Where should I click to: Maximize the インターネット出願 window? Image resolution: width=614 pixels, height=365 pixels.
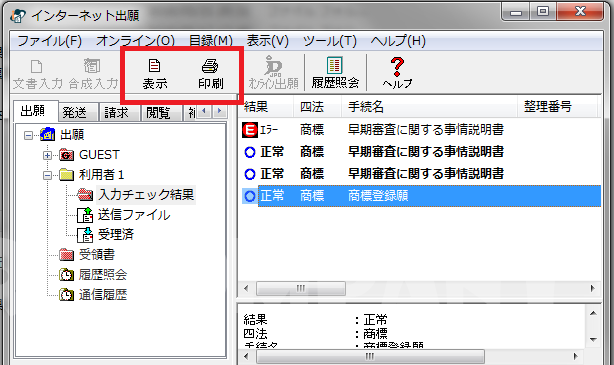point(543,12)
